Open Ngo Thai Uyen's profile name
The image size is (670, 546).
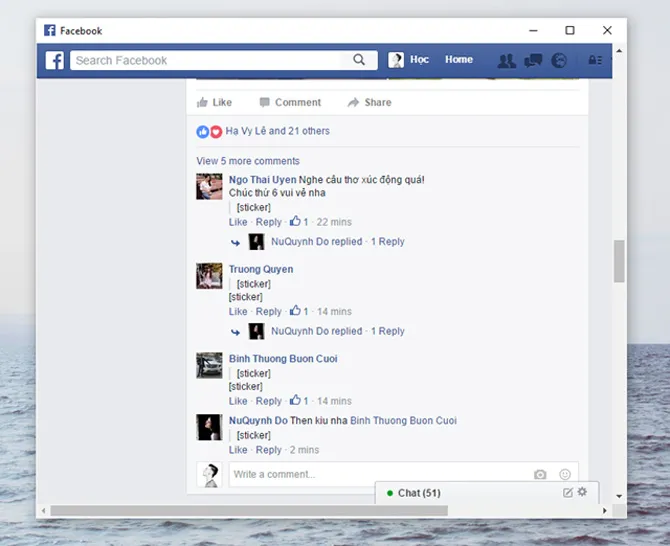[262, 180]
